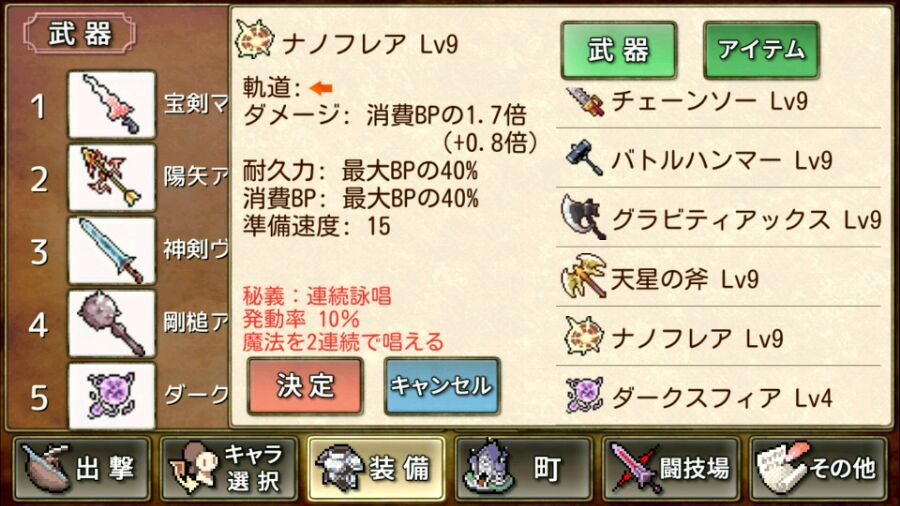Select weapon slot 3 blue sword icon
This screenshot has width=900, height=506.
(x=111, y=250)
